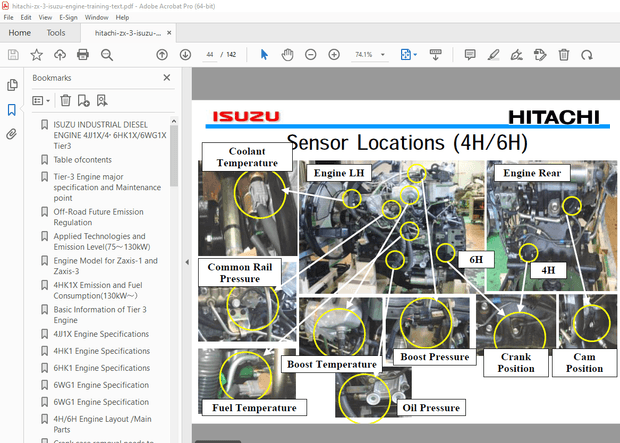
Task: Open the Window menu
Action: [x=96, y=17]
